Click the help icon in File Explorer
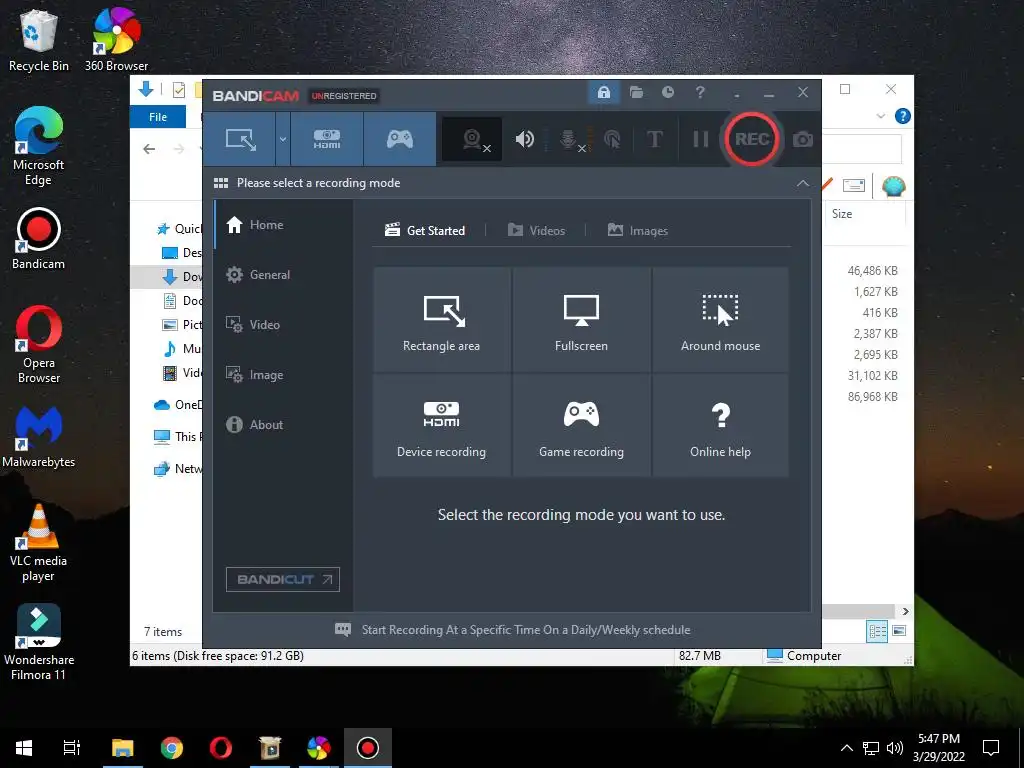 click(903, 116)
